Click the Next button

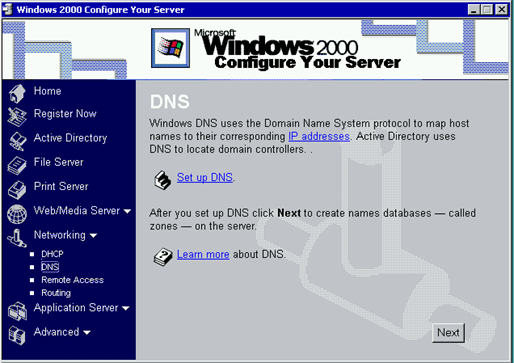click(x=448, y=333)
